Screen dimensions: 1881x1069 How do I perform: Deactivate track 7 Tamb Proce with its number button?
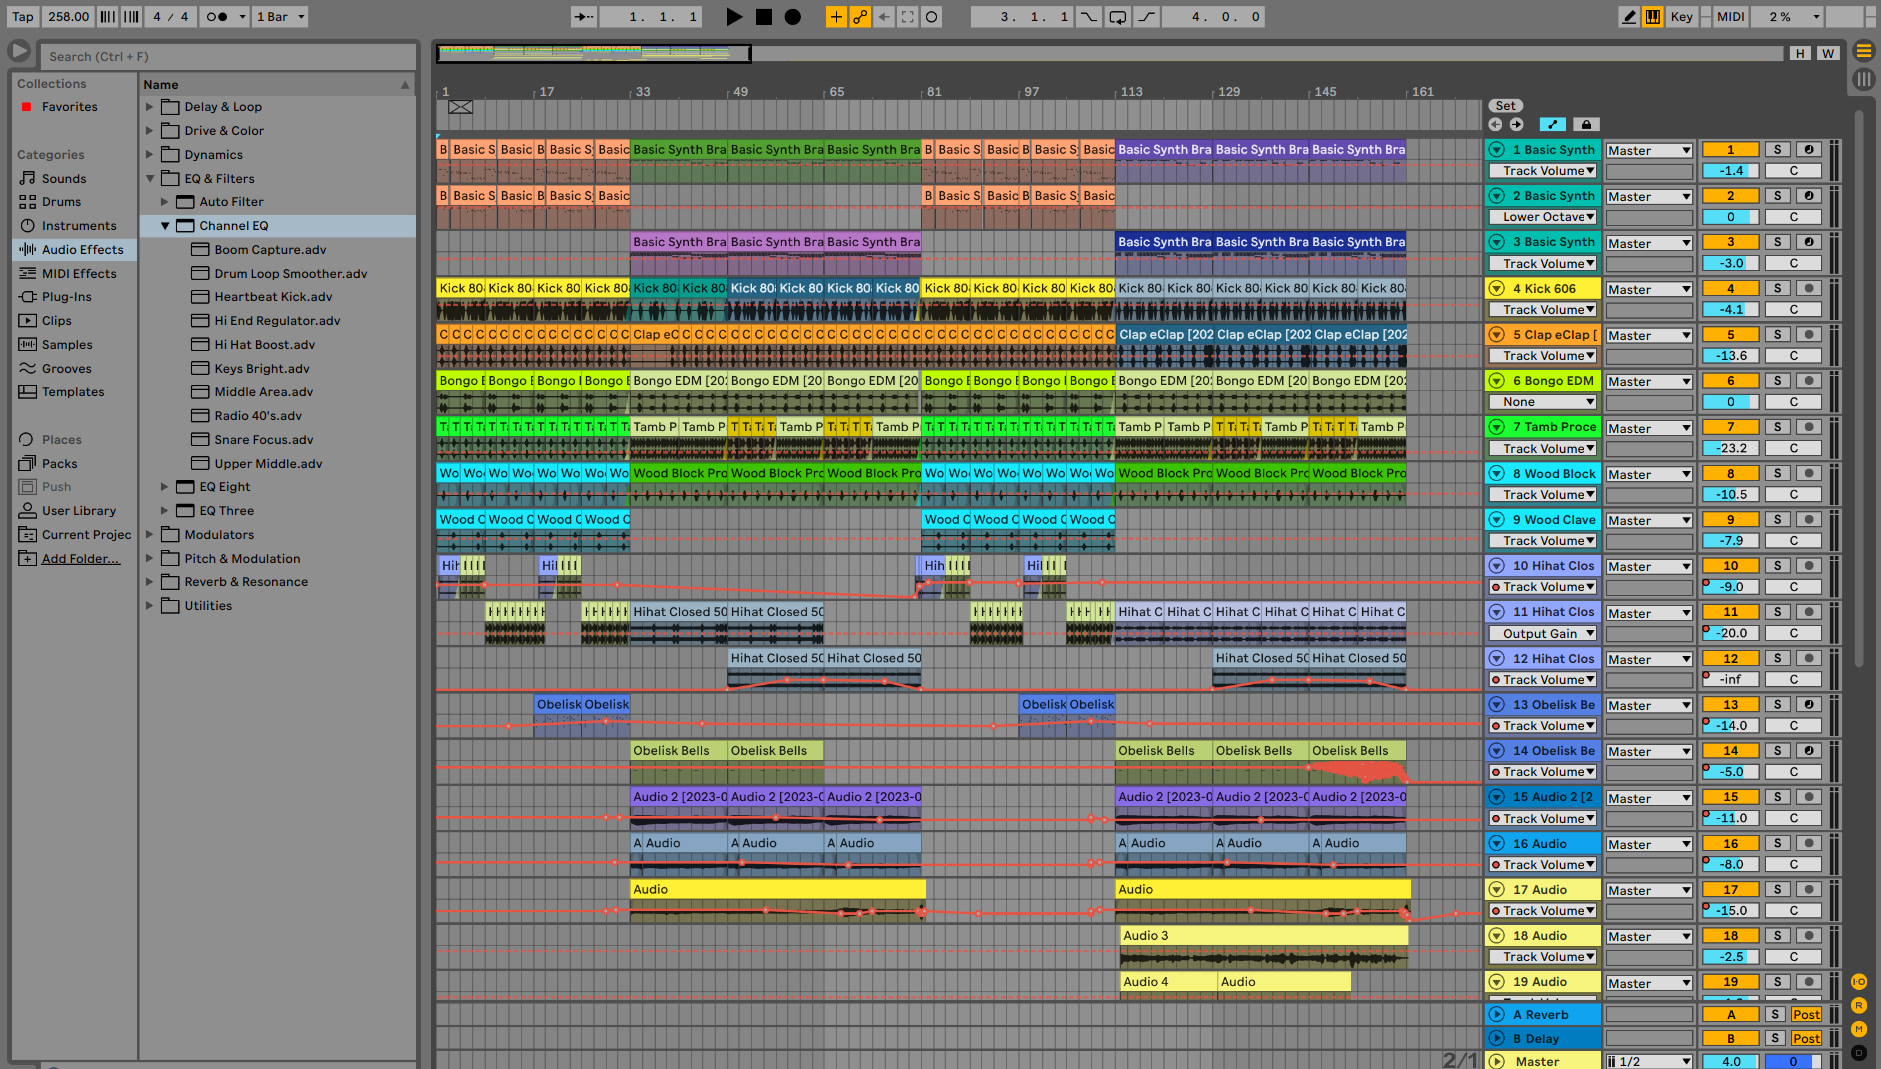tap(1730, 427)
